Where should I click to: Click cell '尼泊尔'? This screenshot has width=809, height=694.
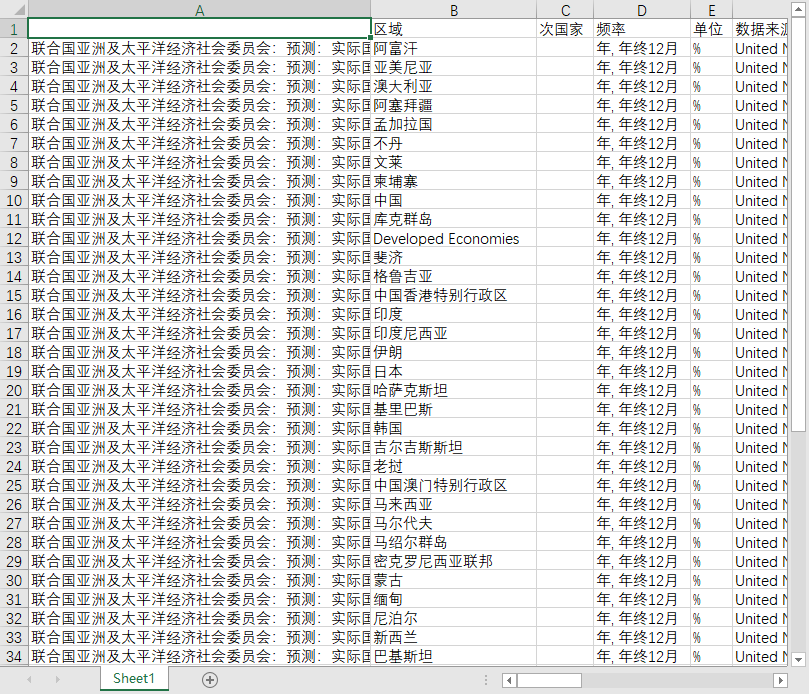(x=454, y=618)
